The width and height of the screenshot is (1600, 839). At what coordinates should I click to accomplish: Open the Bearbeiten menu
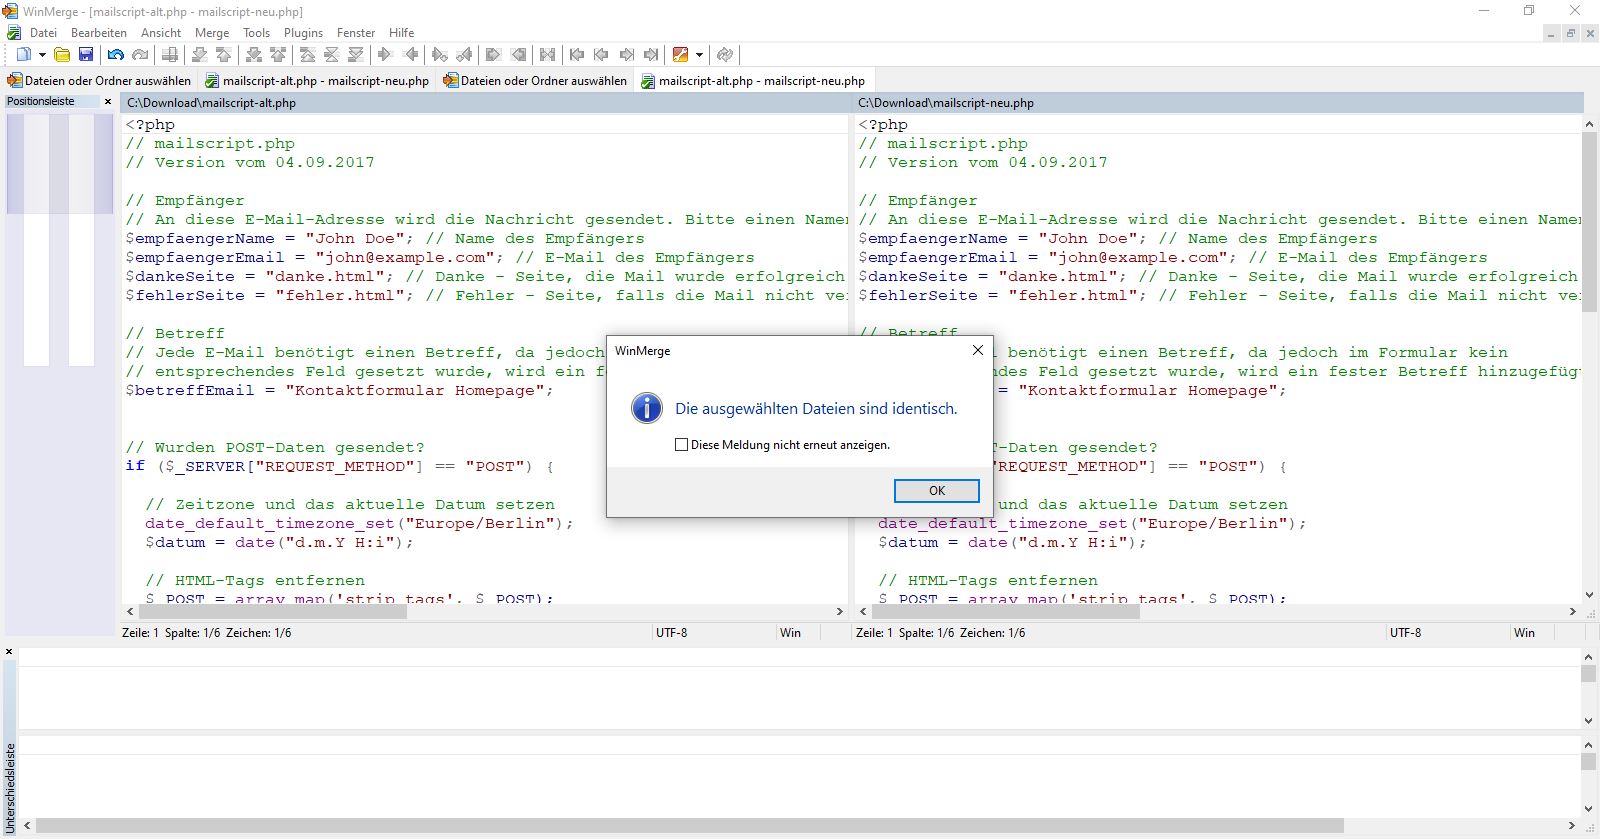point(99,33)
